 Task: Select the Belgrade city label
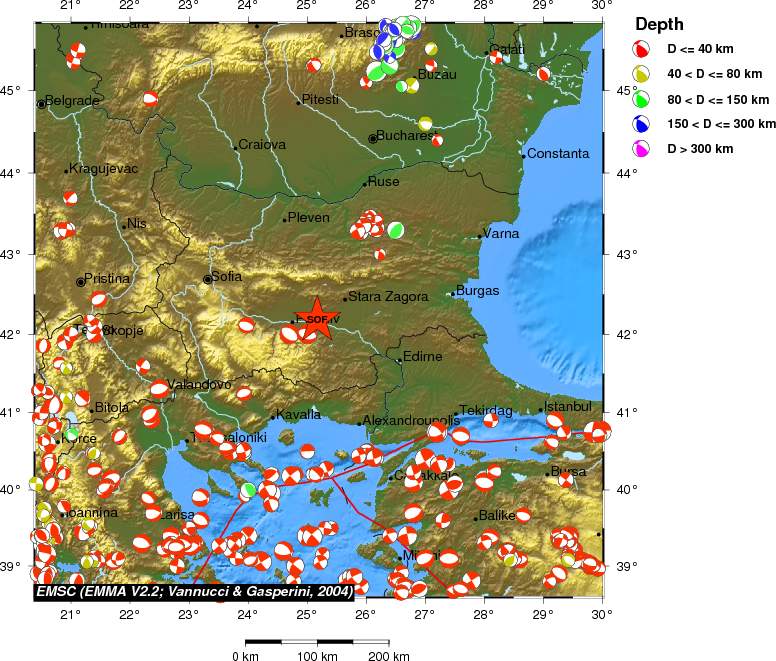[x=71, y=101]
